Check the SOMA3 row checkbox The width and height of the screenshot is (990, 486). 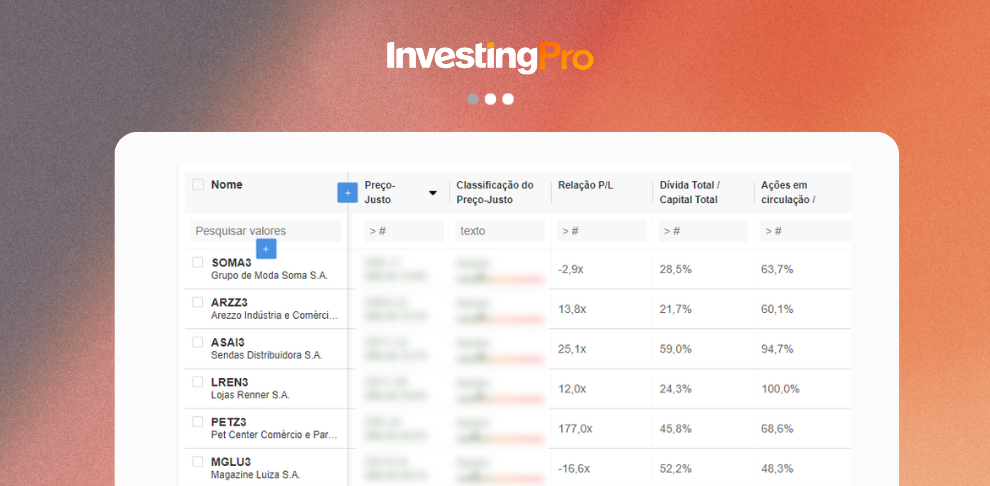click(198, 262)
